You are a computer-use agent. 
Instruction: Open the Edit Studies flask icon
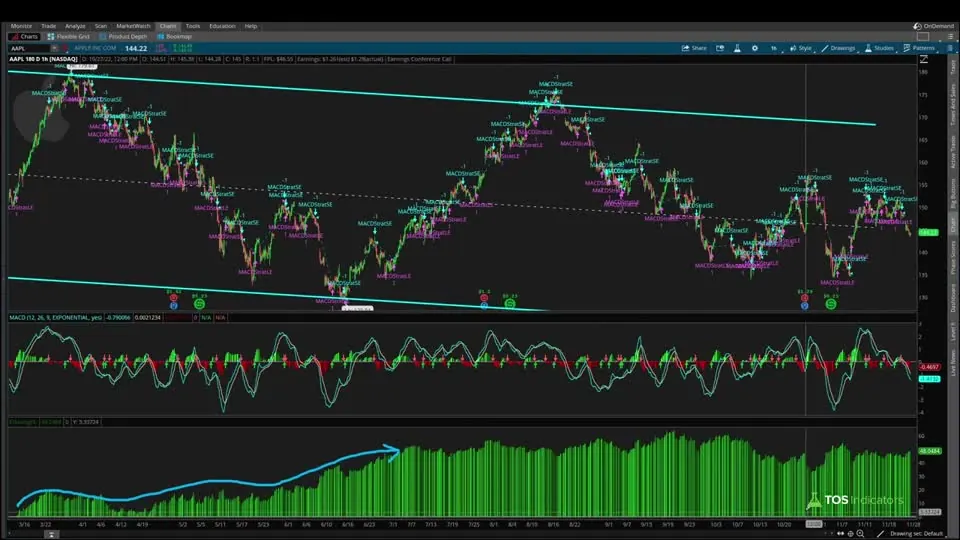[x=737, y=48]
